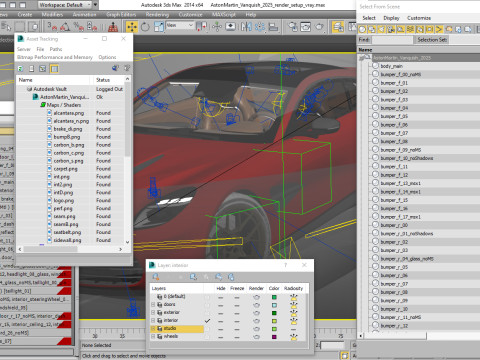Toggle Radiosity for the doors layer
Viewport: 480px width, 360px height.
(x=294, y=305)
